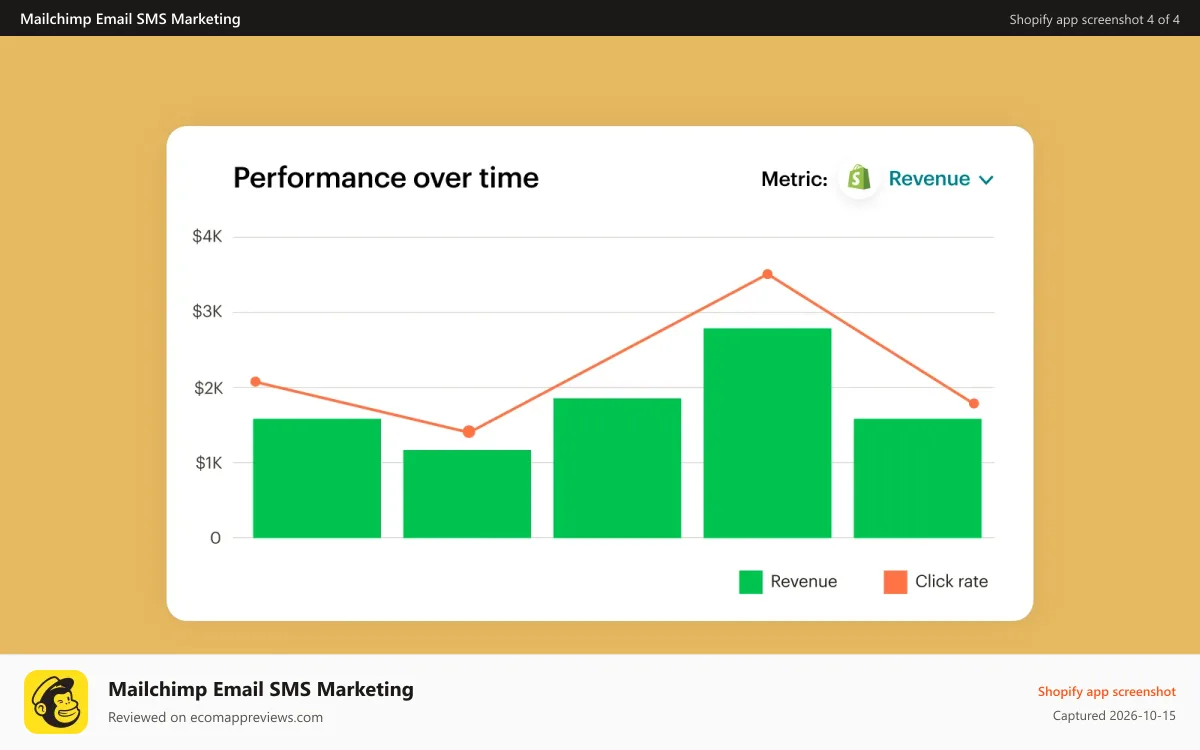Screen dimensions: 1200x750
Task: Click the Click rate legend label
Action: coord(951,581)
